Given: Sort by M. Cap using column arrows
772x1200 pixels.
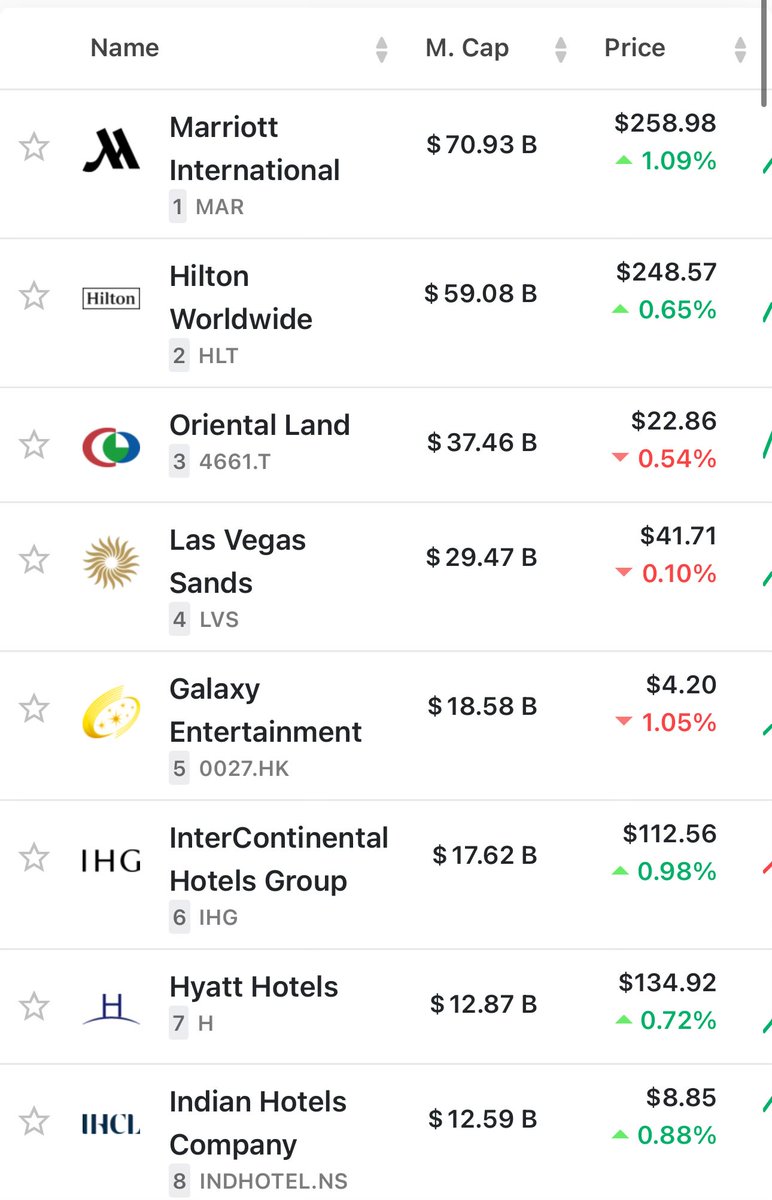Looking at the screenshot, I should pos(561,49).
